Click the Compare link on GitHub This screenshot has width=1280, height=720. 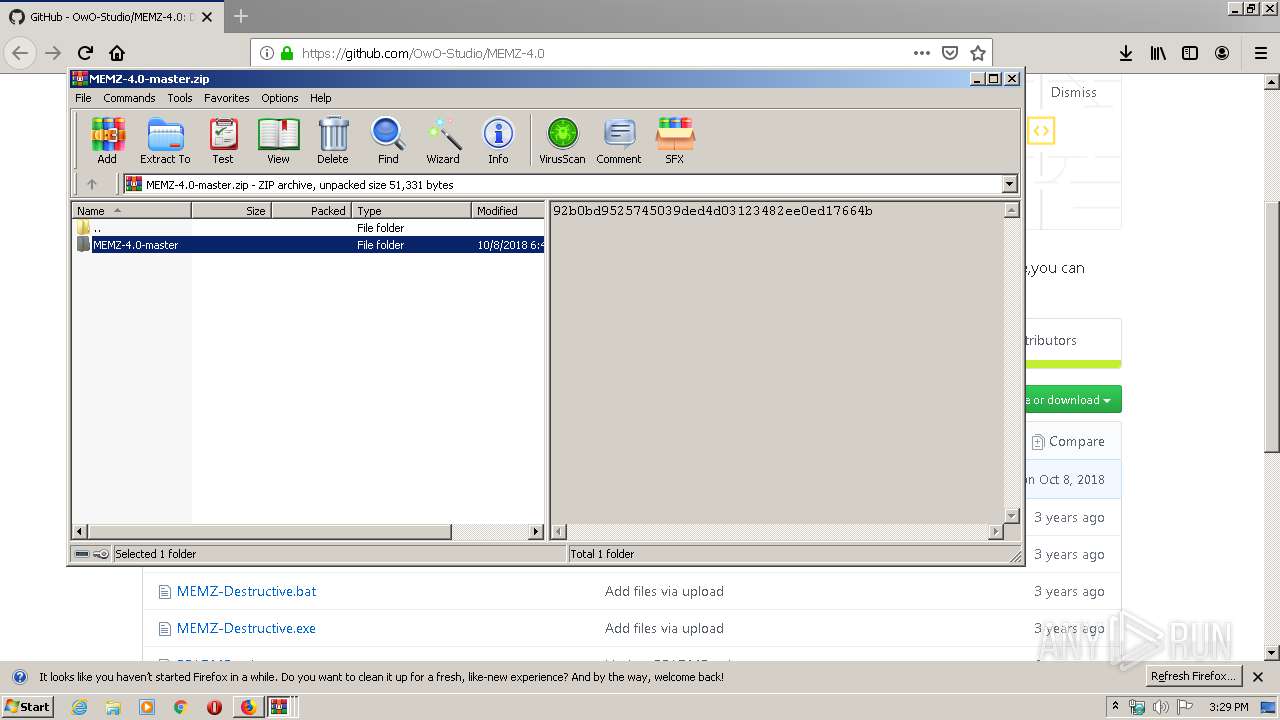click(x=1068, y=441)
